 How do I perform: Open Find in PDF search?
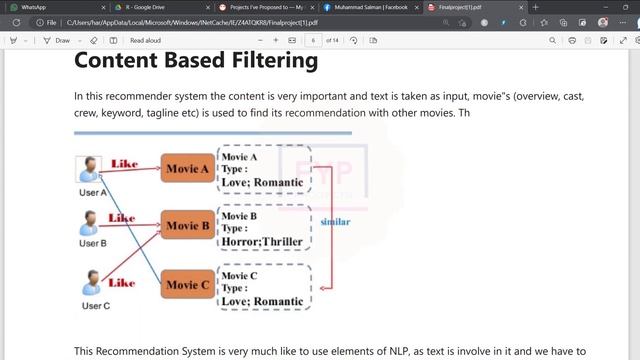pyautogui.click(x=552, y=40)
